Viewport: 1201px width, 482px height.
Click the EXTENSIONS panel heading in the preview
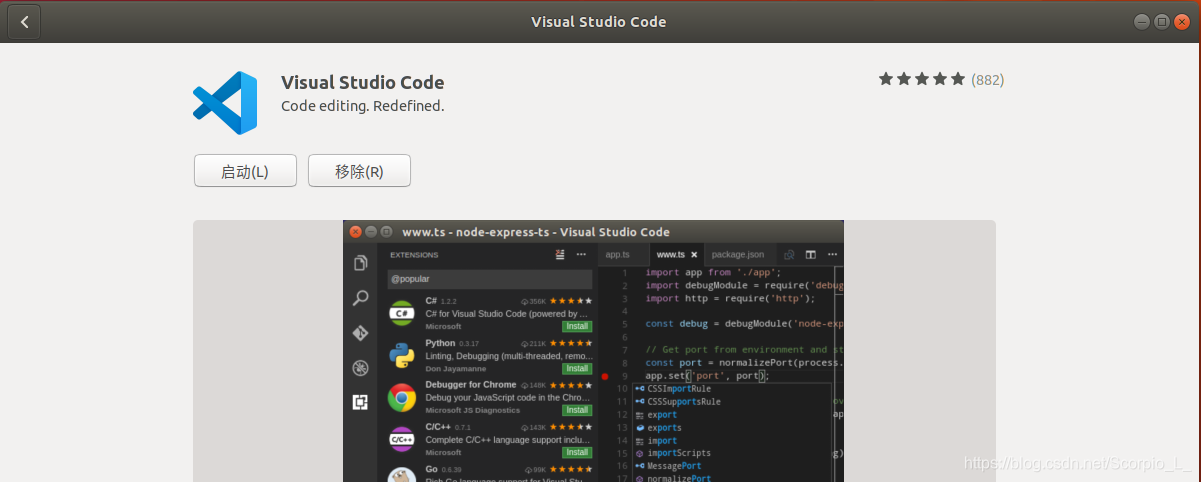(414, 255)
